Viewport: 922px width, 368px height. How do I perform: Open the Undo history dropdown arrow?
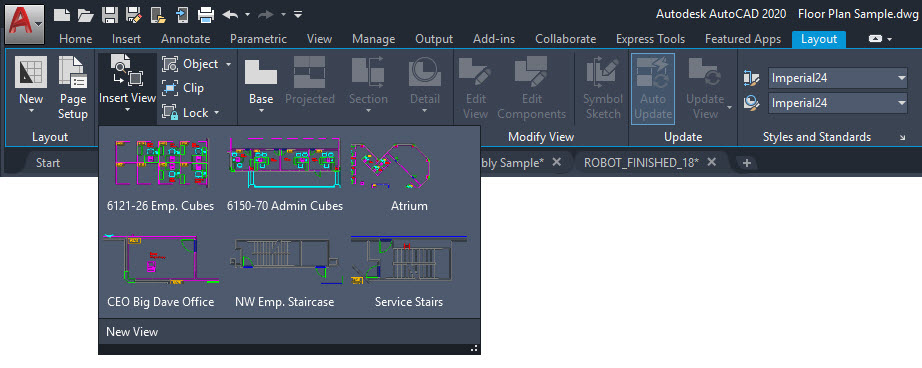248,14
